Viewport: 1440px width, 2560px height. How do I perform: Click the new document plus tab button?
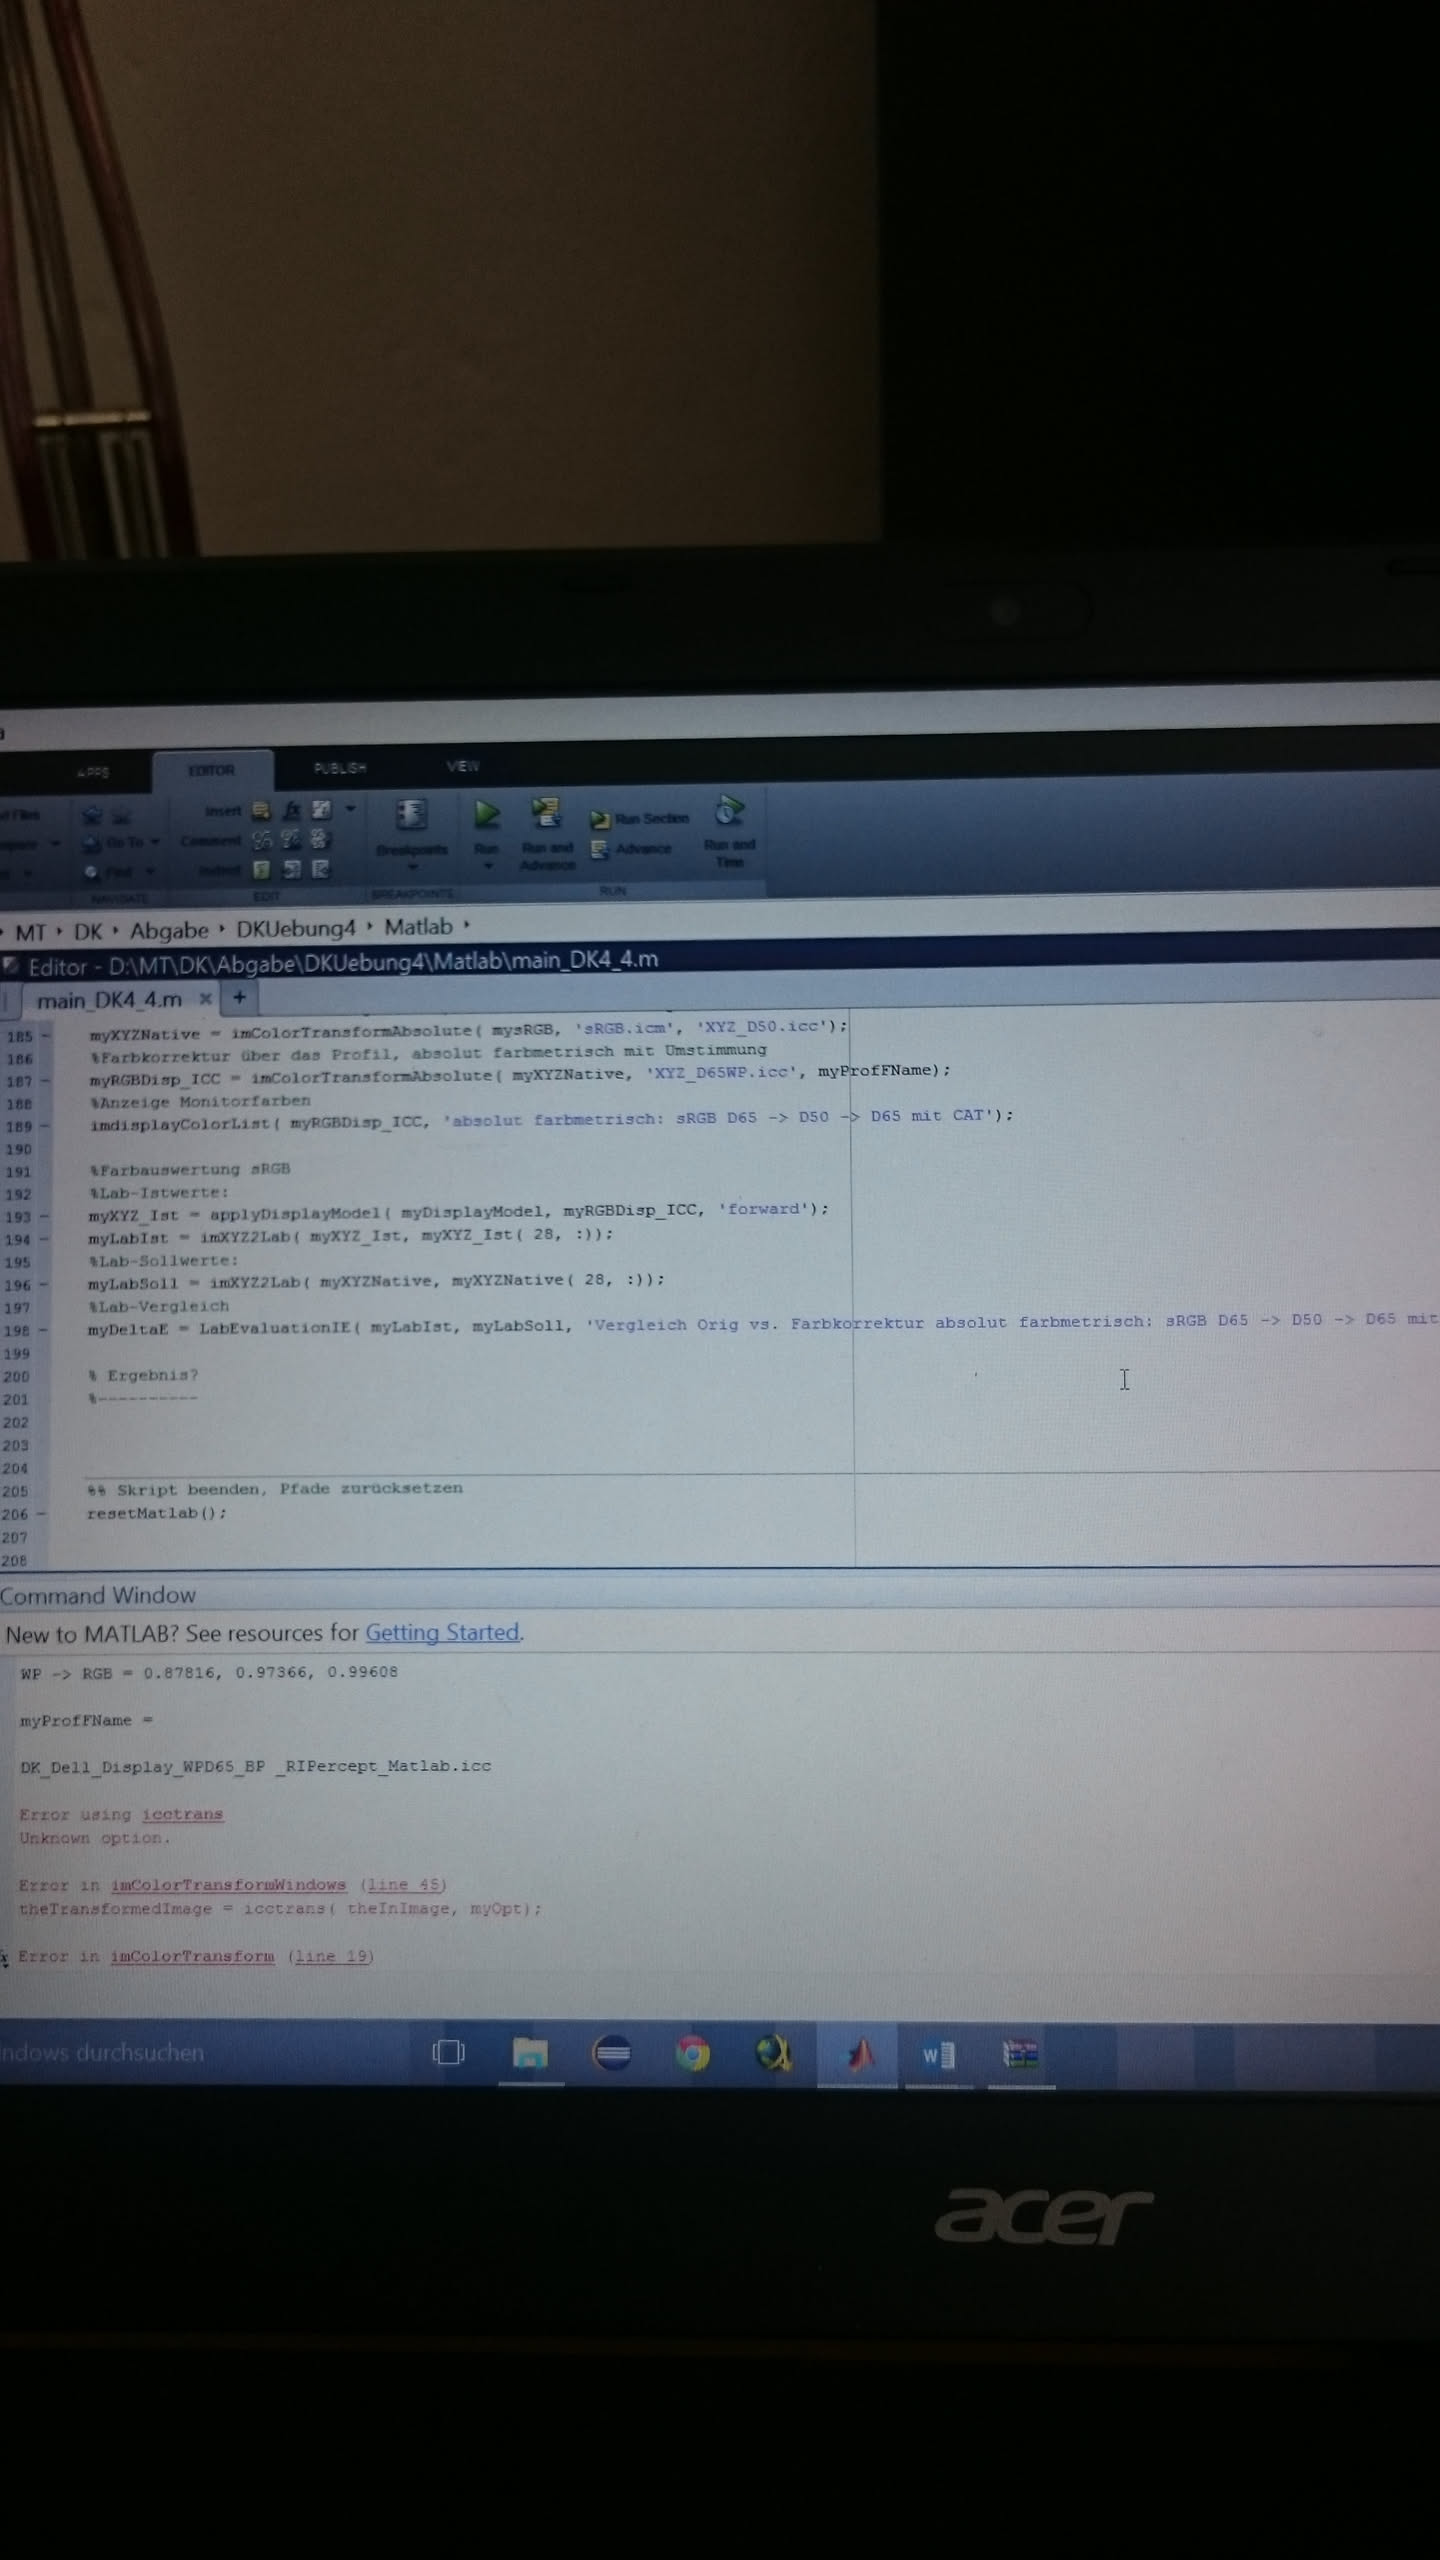[x=239, y=997]
